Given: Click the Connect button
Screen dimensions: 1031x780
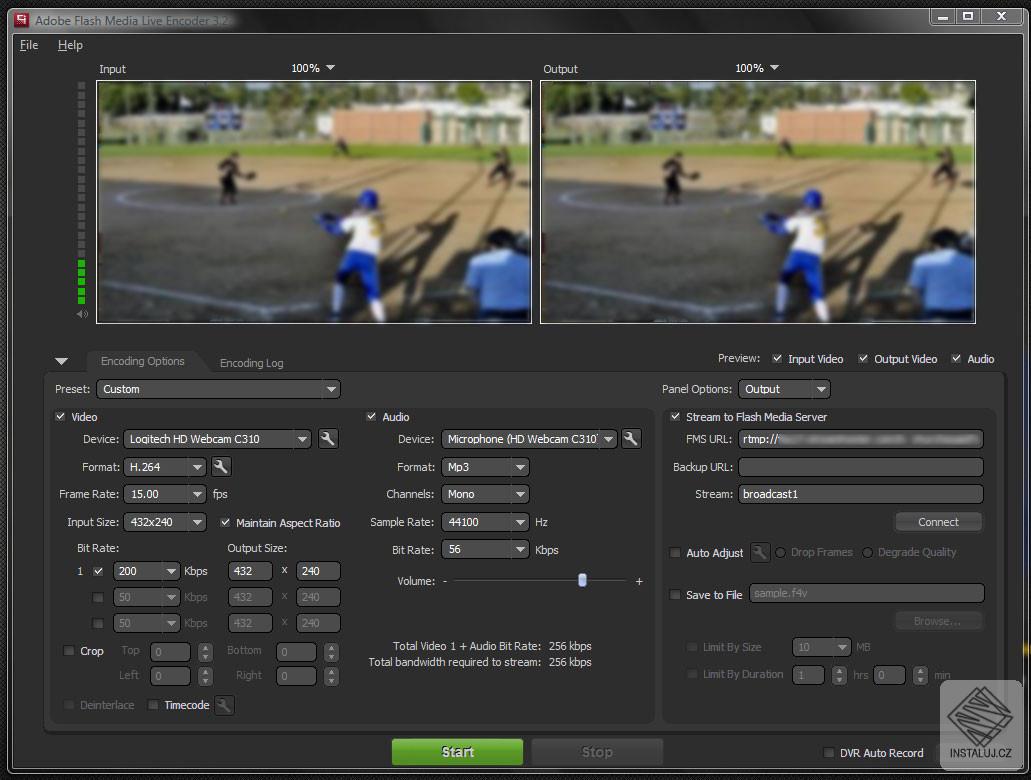Looking at the screenshot, I should (x=937, y=521).
